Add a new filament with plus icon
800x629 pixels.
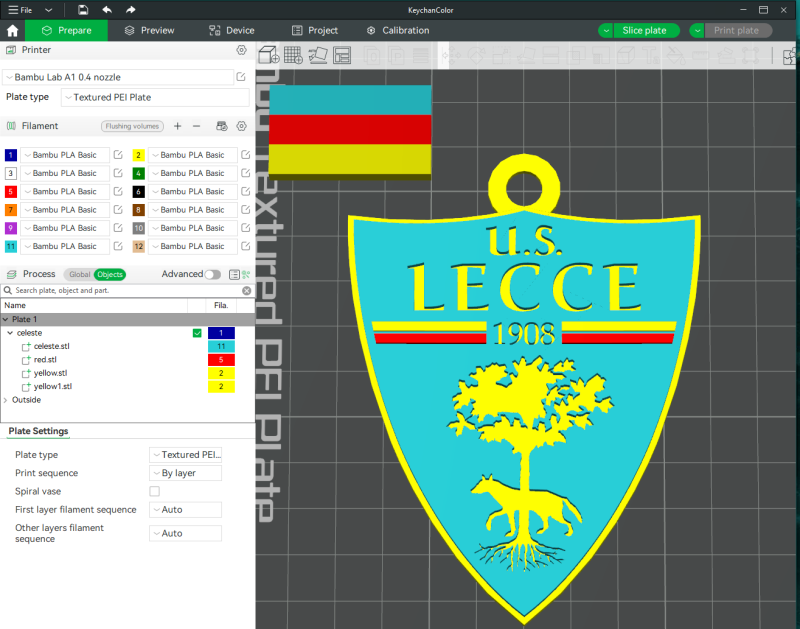coord(178,126)
